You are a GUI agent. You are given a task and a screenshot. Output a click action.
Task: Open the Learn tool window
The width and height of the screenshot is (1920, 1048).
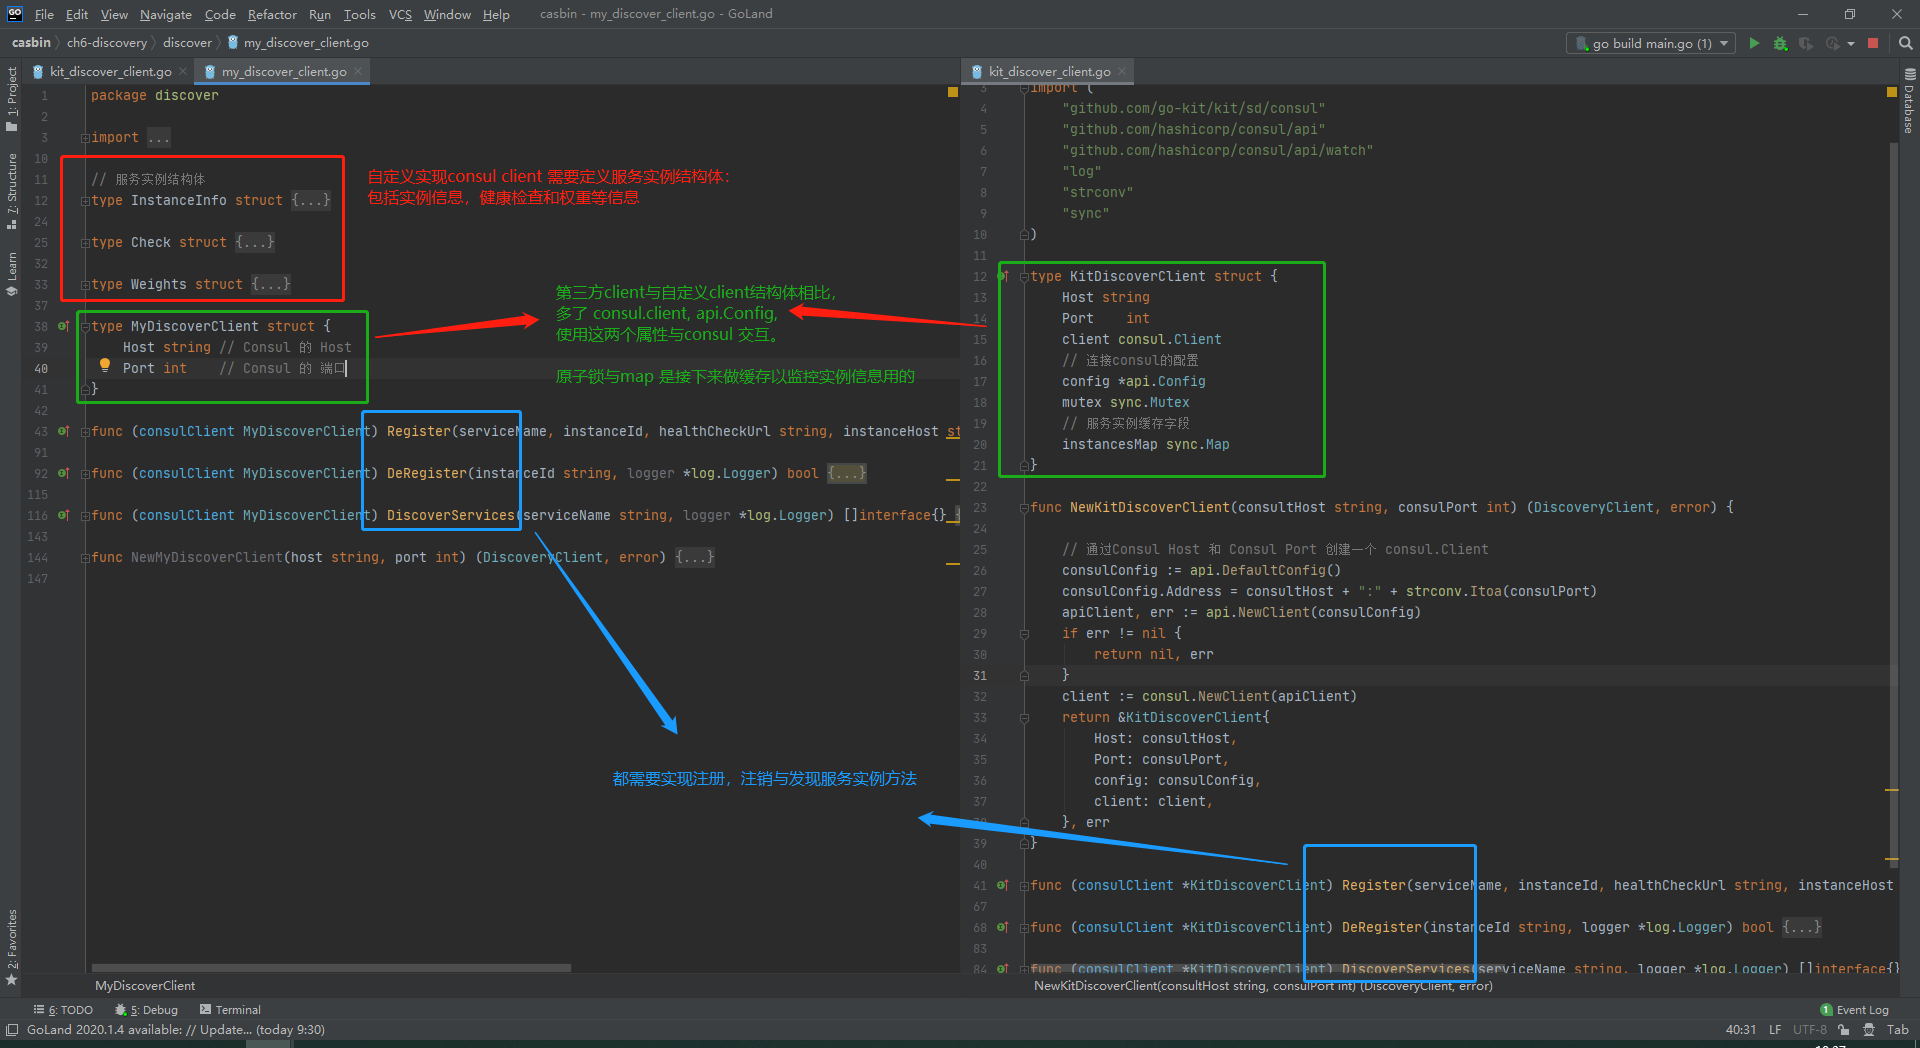pyautogui.click(x=11, y=274)
